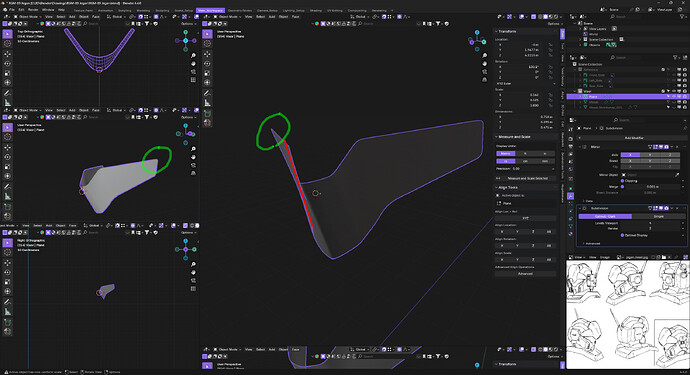The height and width of the screenshot is (375, 690).
Task: Toggle Active object checkbox in Align Tools
Action: tap(498, 195)
